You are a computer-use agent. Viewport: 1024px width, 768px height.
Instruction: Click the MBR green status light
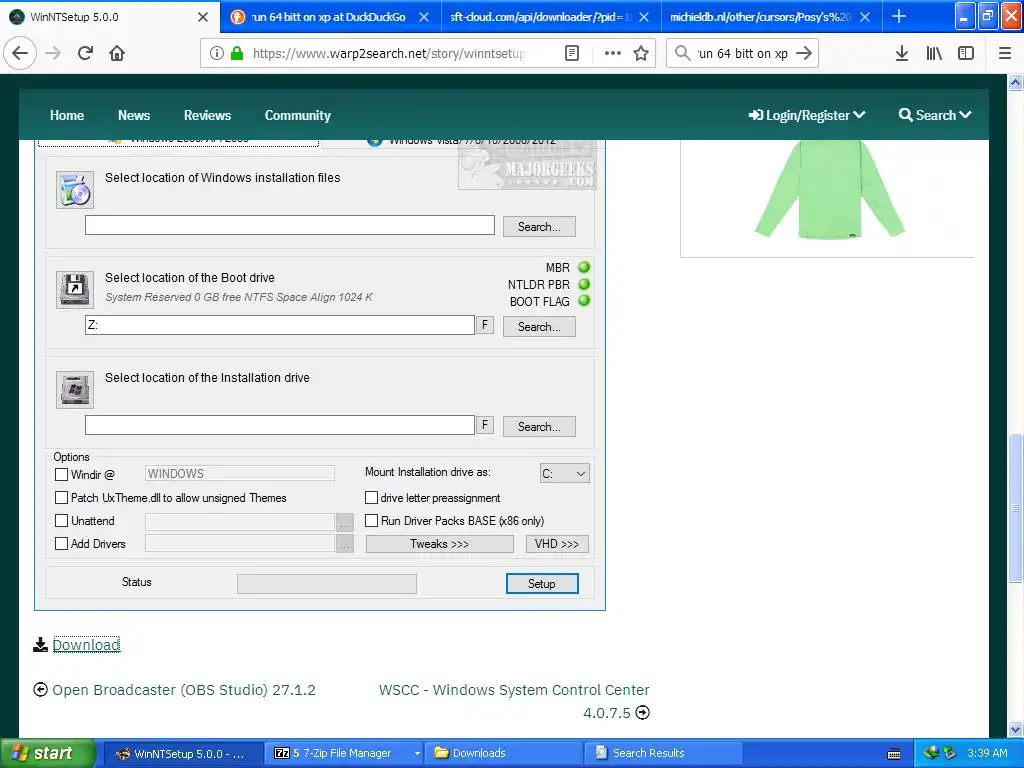(x=584, y=267)
